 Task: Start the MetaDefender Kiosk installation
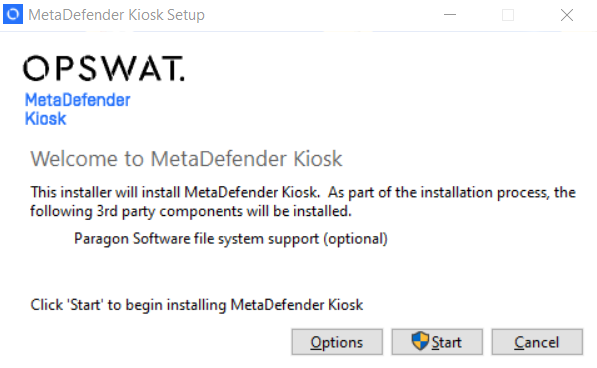pos(437,342)
